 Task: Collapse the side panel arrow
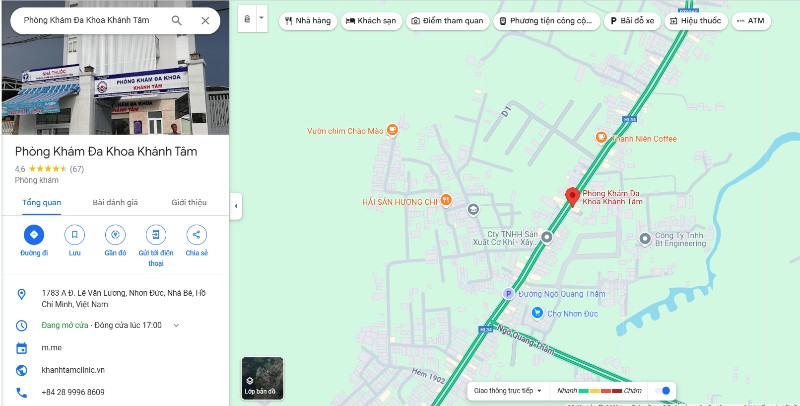pyautogui.click(x=236, y=206)
